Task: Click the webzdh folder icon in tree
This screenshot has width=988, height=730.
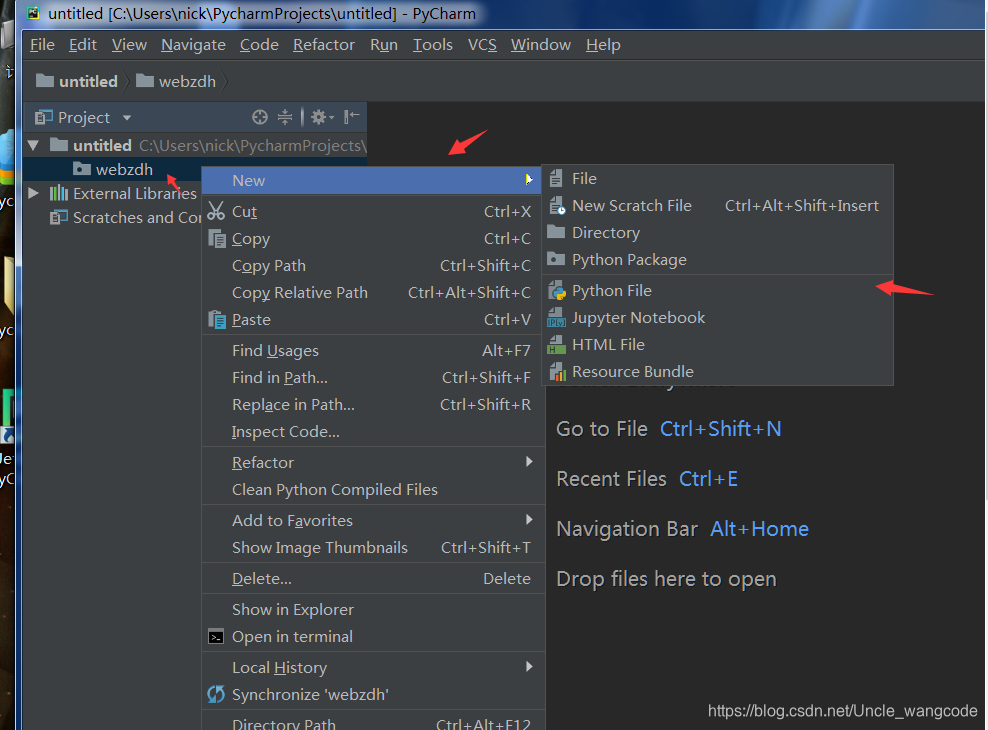Action: pos(81,169)
